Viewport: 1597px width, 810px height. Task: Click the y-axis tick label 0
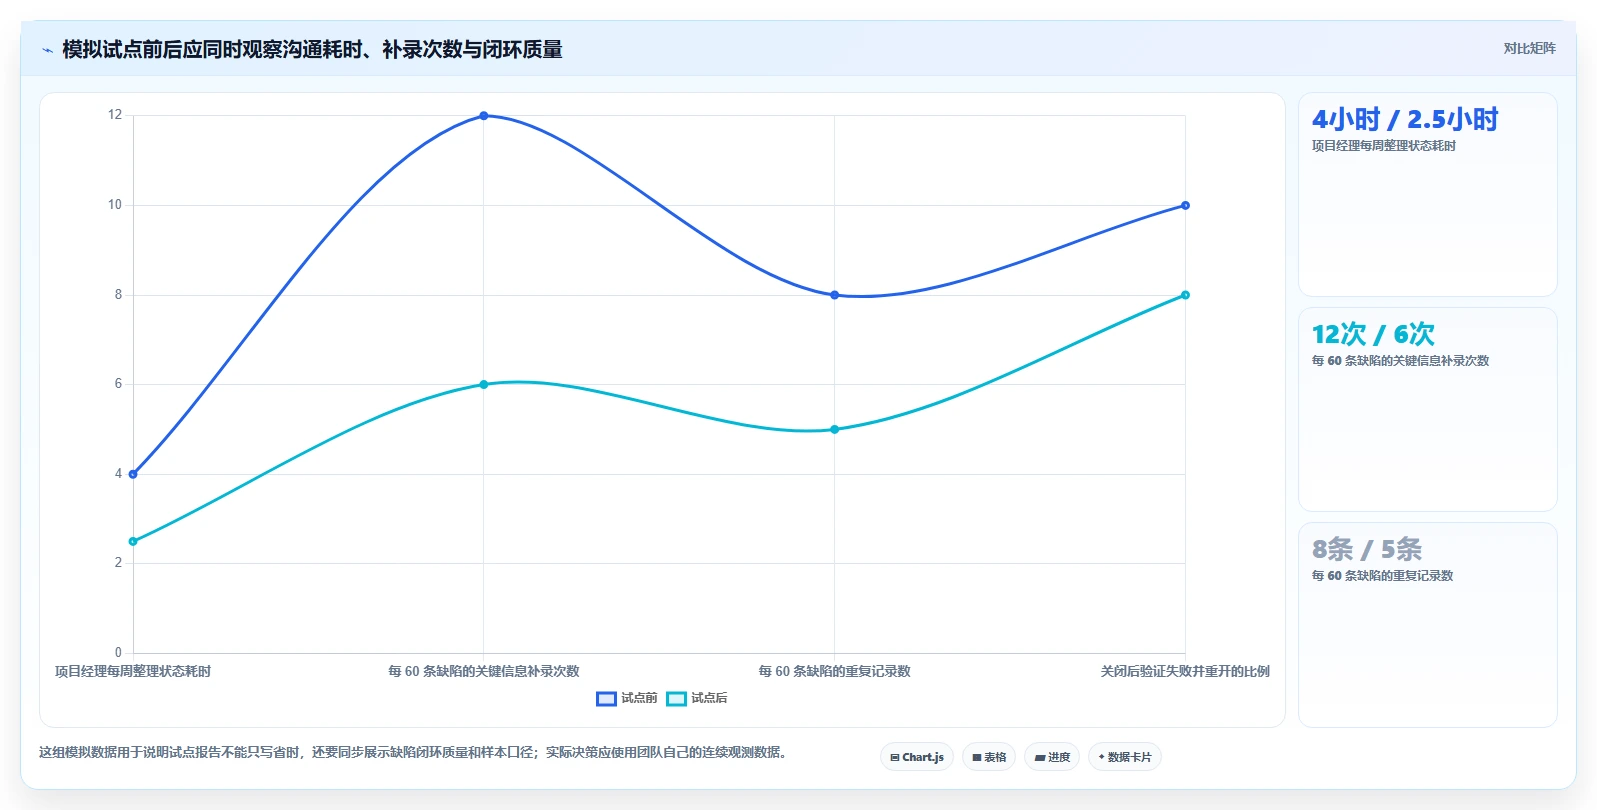tap(118, 652)
